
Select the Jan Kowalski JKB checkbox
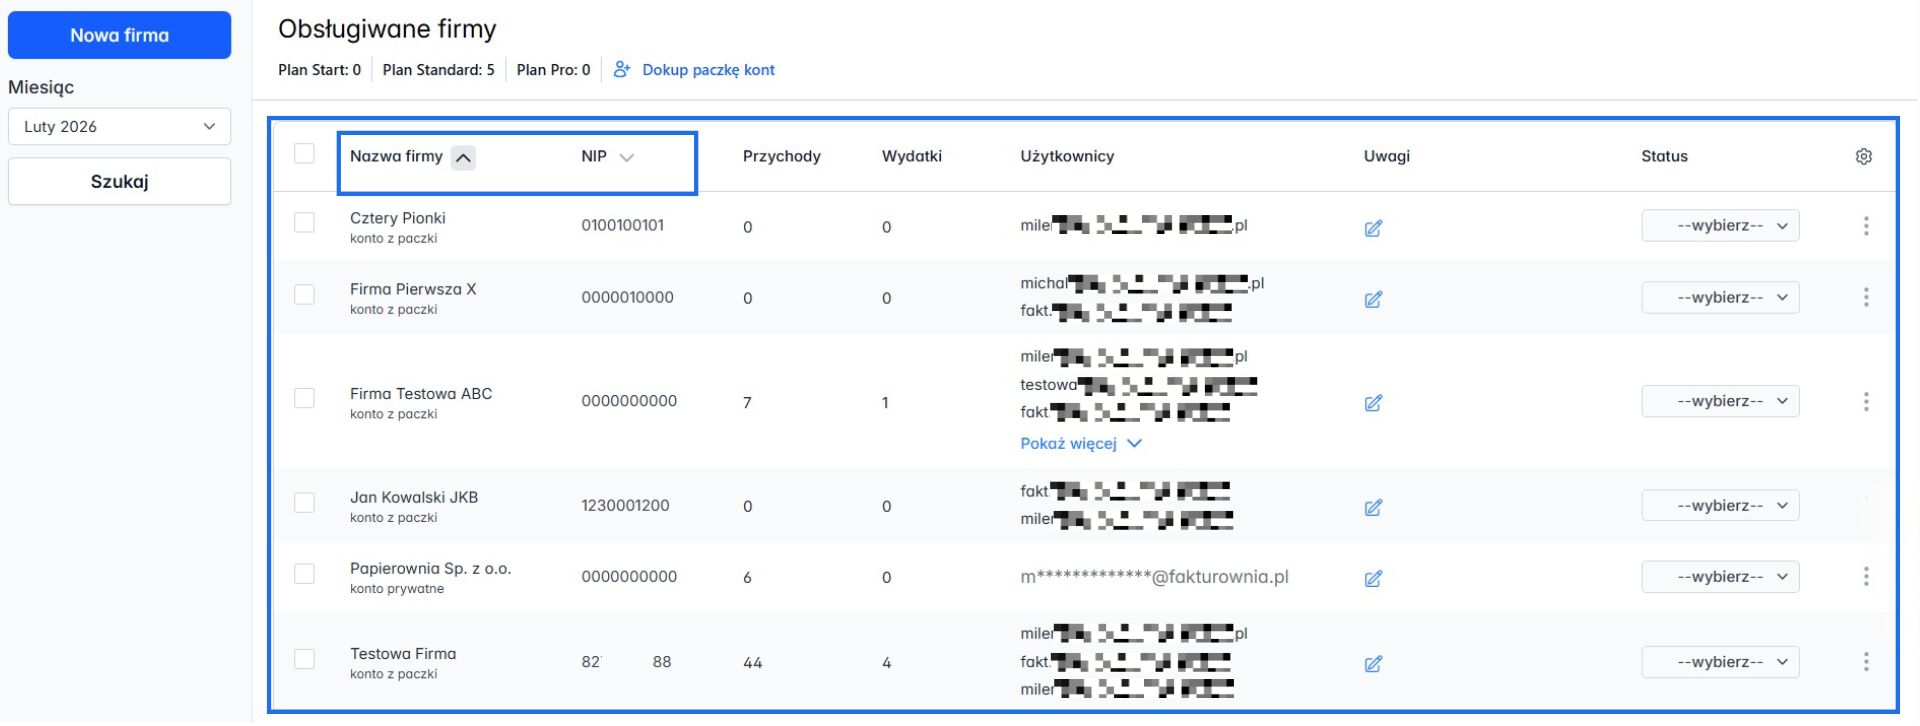click(304, 503)
